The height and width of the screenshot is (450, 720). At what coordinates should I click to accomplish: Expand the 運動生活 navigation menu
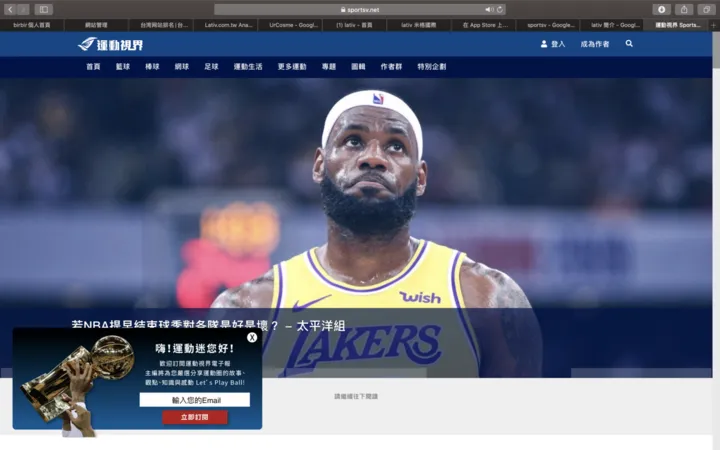[x=247, y=67]
